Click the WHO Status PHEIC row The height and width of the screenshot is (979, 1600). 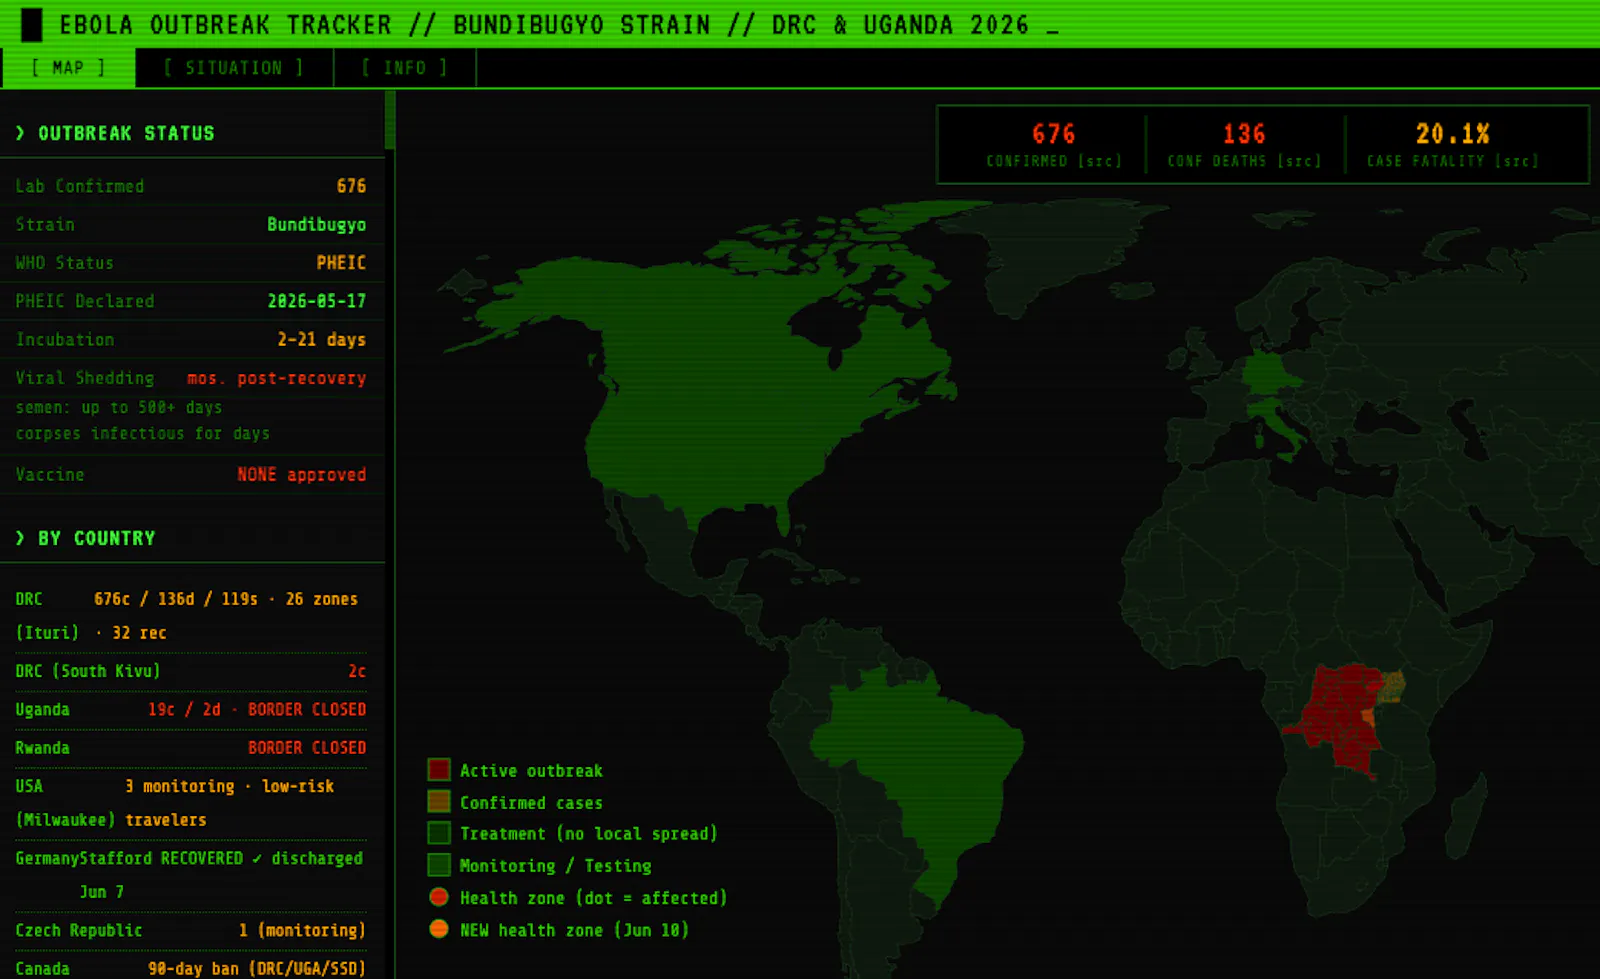(191, 263)
